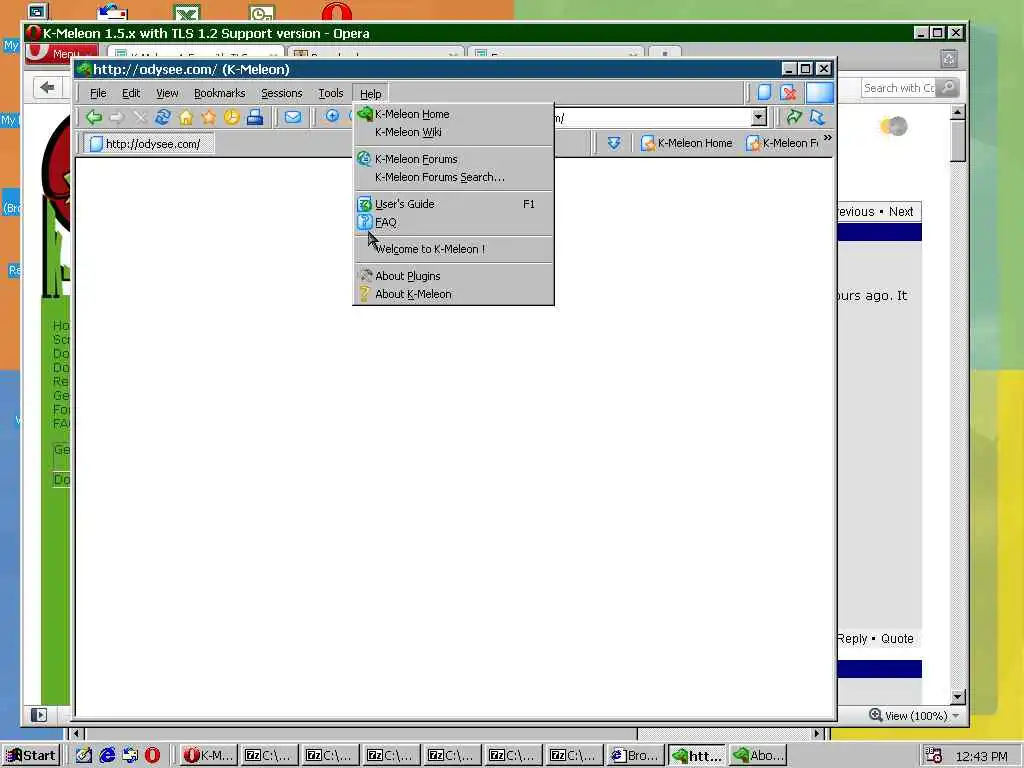Select the FAQ menu entry
1024x768 pixels.
point(454,222)
